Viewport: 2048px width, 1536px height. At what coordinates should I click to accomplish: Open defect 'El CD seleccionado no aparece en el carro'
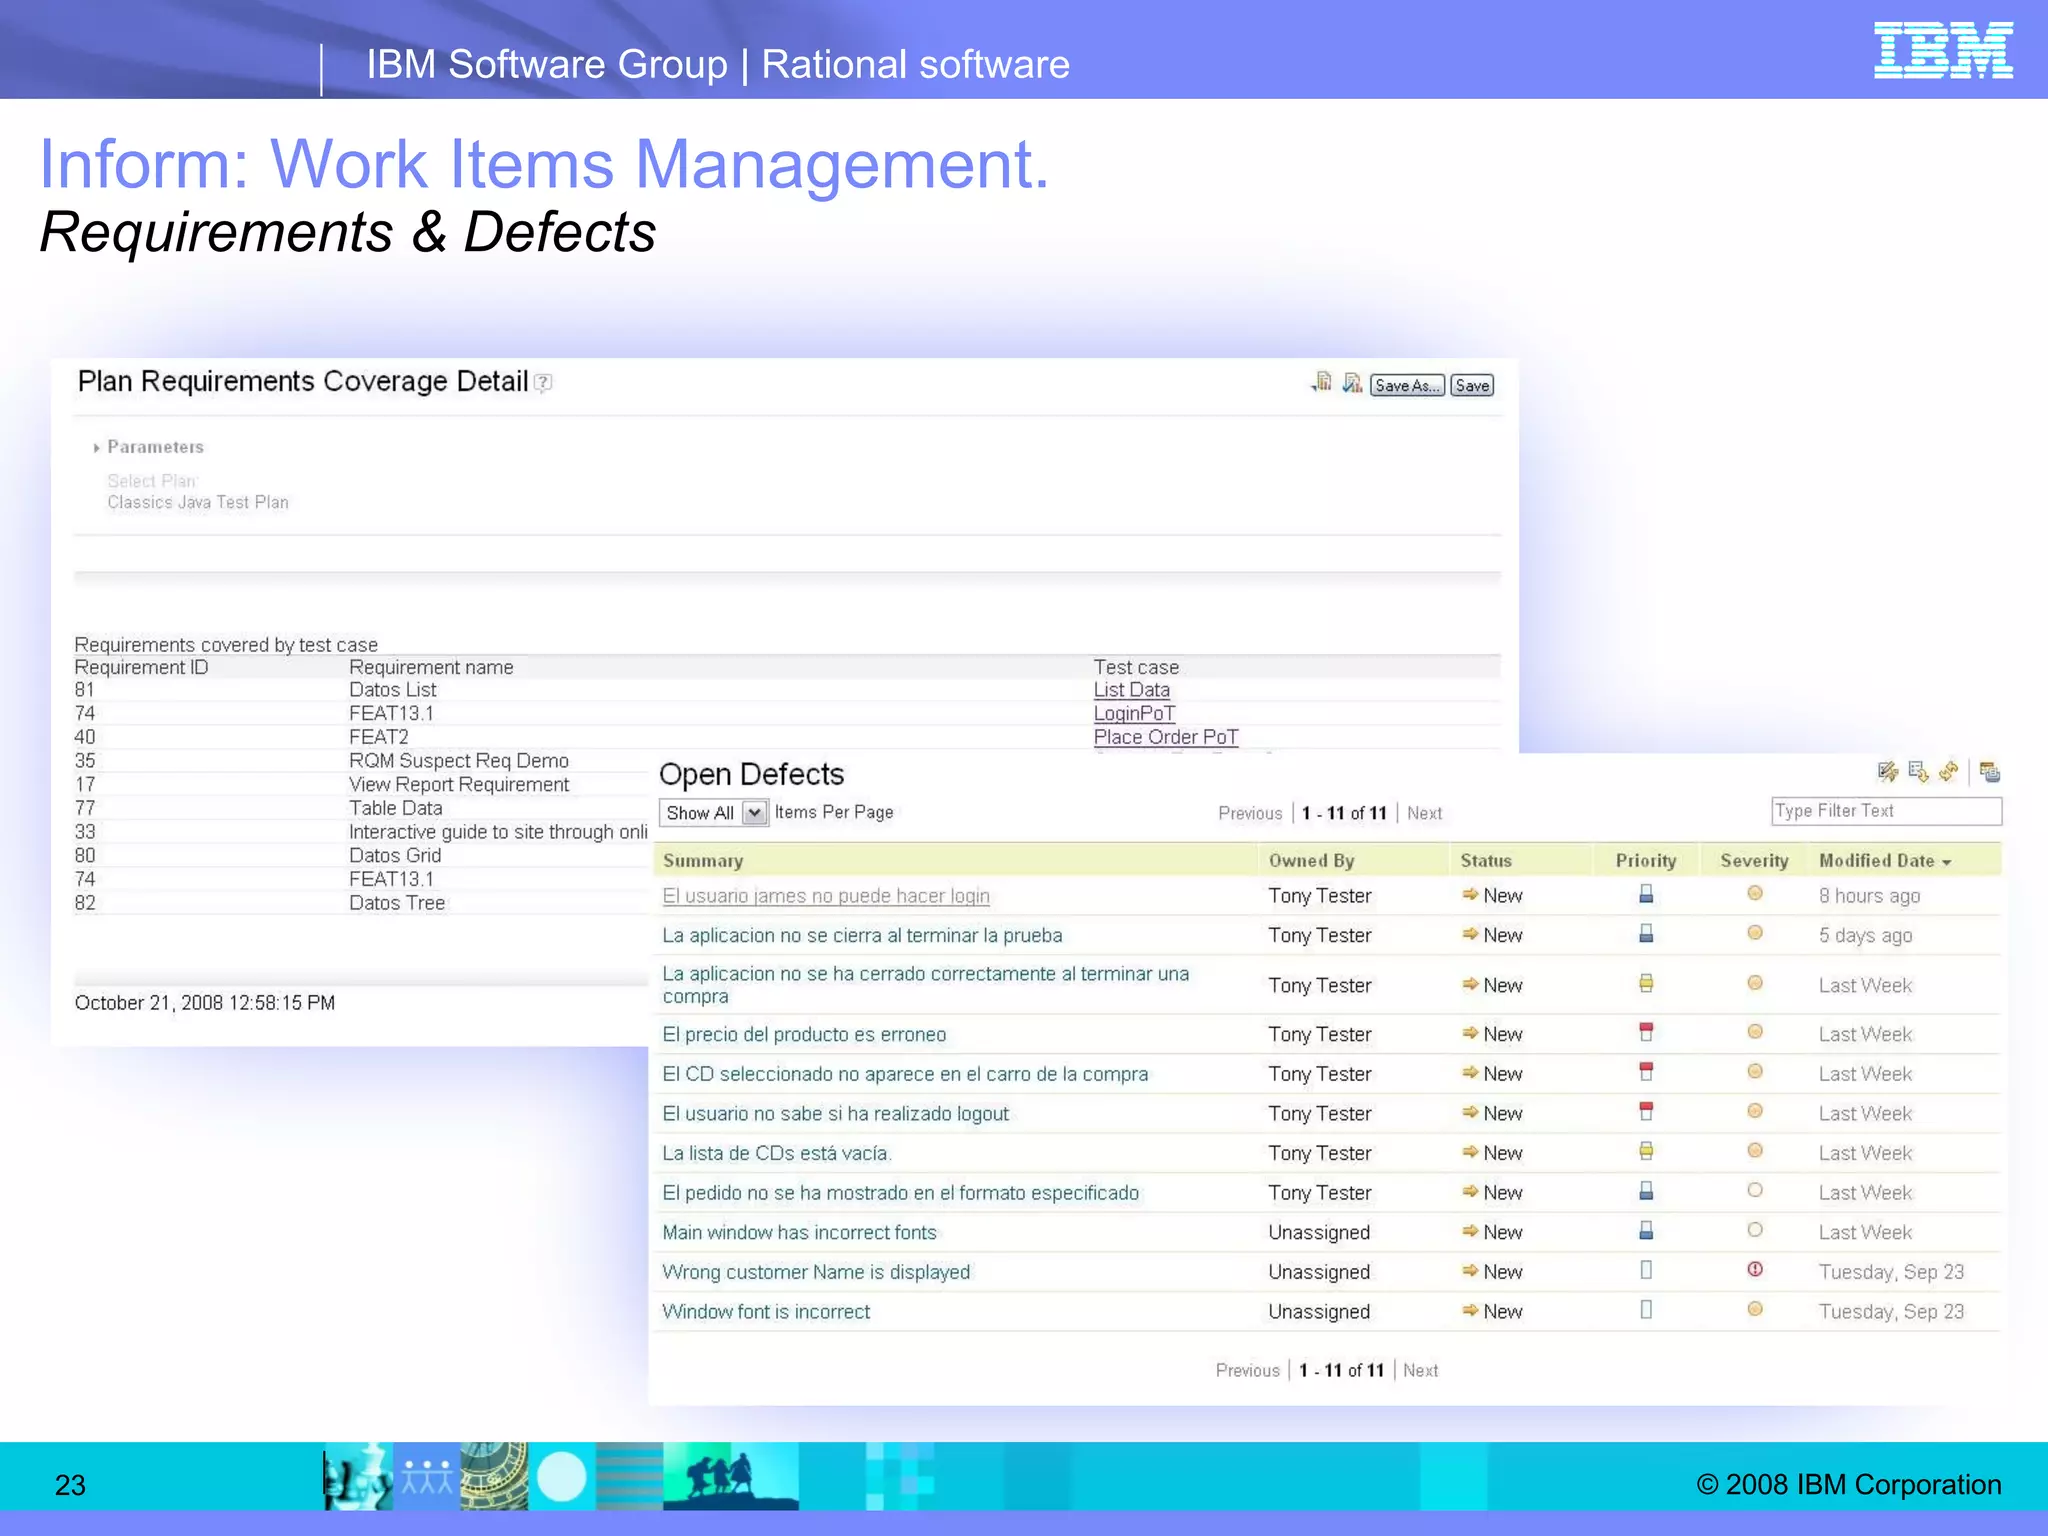coord(905,1074)
